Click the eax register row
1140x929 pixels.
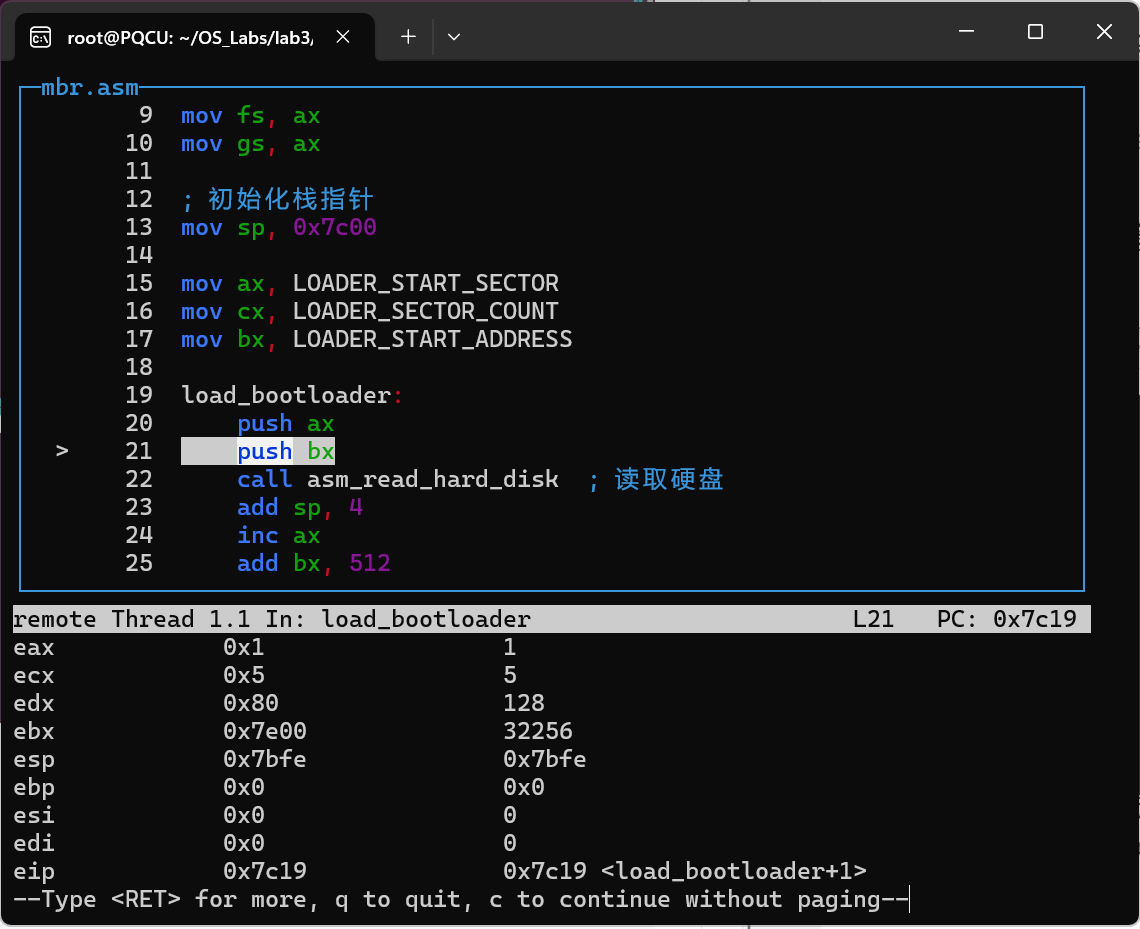click(265, 647)
